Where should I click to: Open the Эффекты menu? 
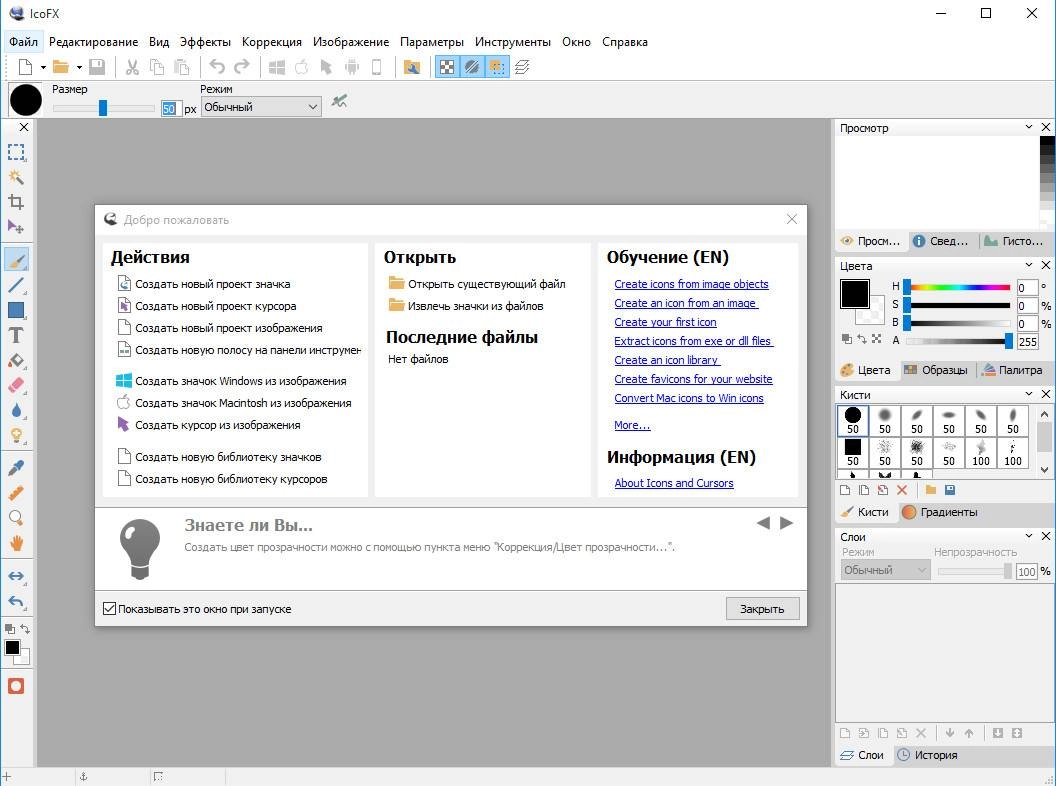(205, 42)
